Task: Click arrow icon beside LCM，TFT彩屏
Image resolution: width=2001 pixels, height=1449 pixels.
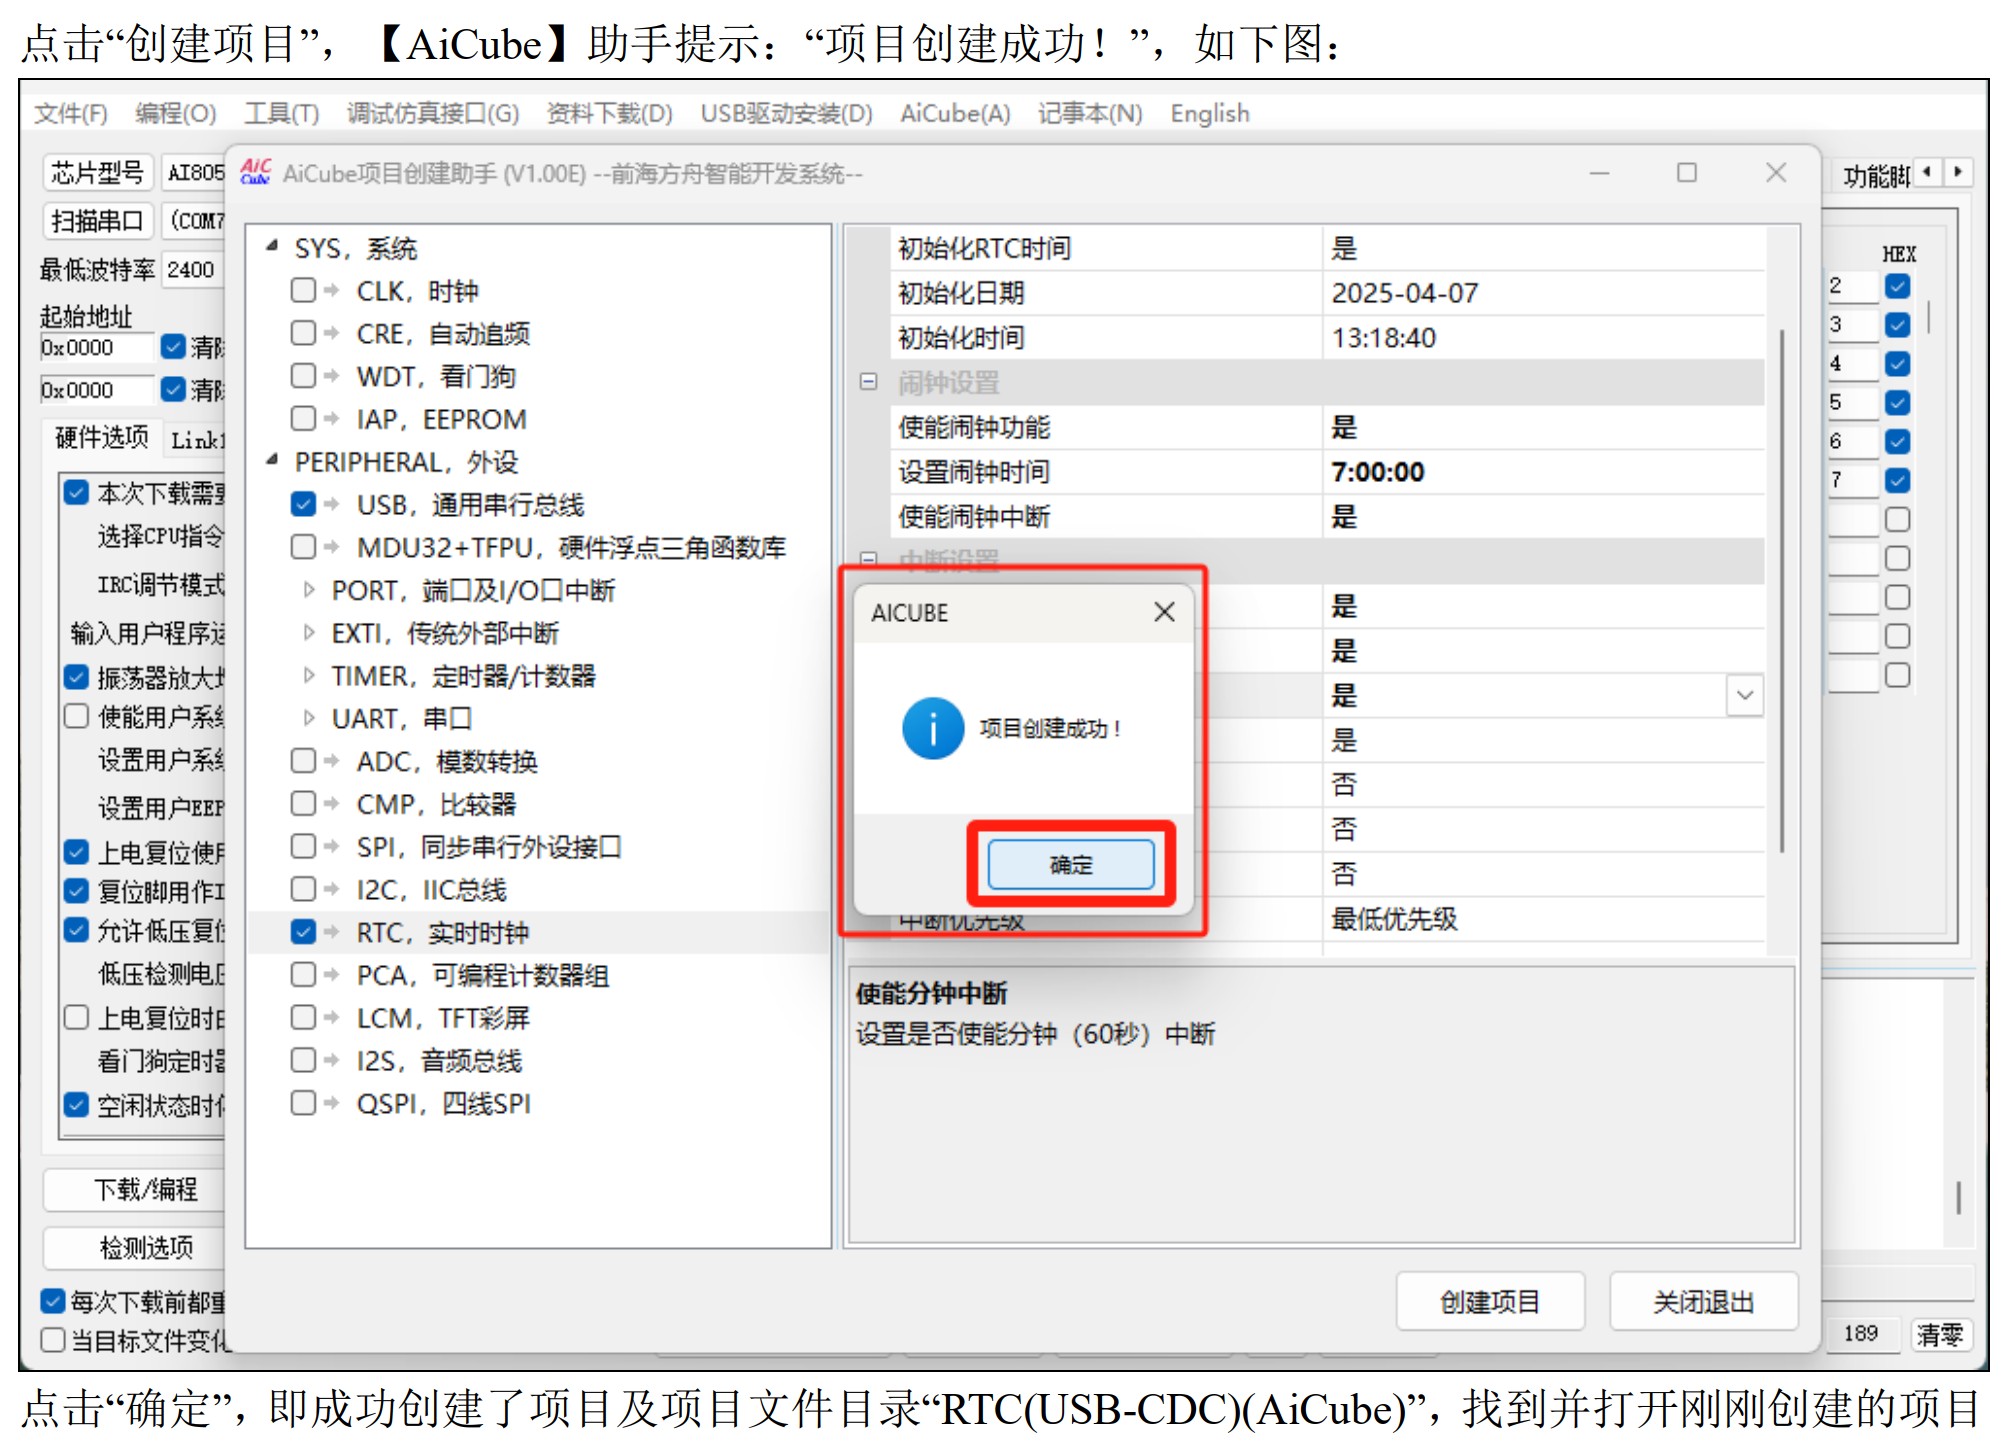Action: tap(332, 1018)
